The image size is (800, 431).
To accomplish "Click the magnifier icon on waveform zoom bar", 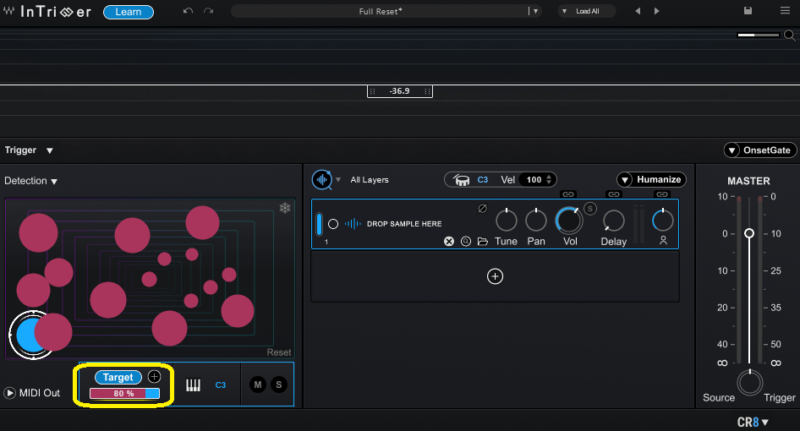I will tap(790, 35).
